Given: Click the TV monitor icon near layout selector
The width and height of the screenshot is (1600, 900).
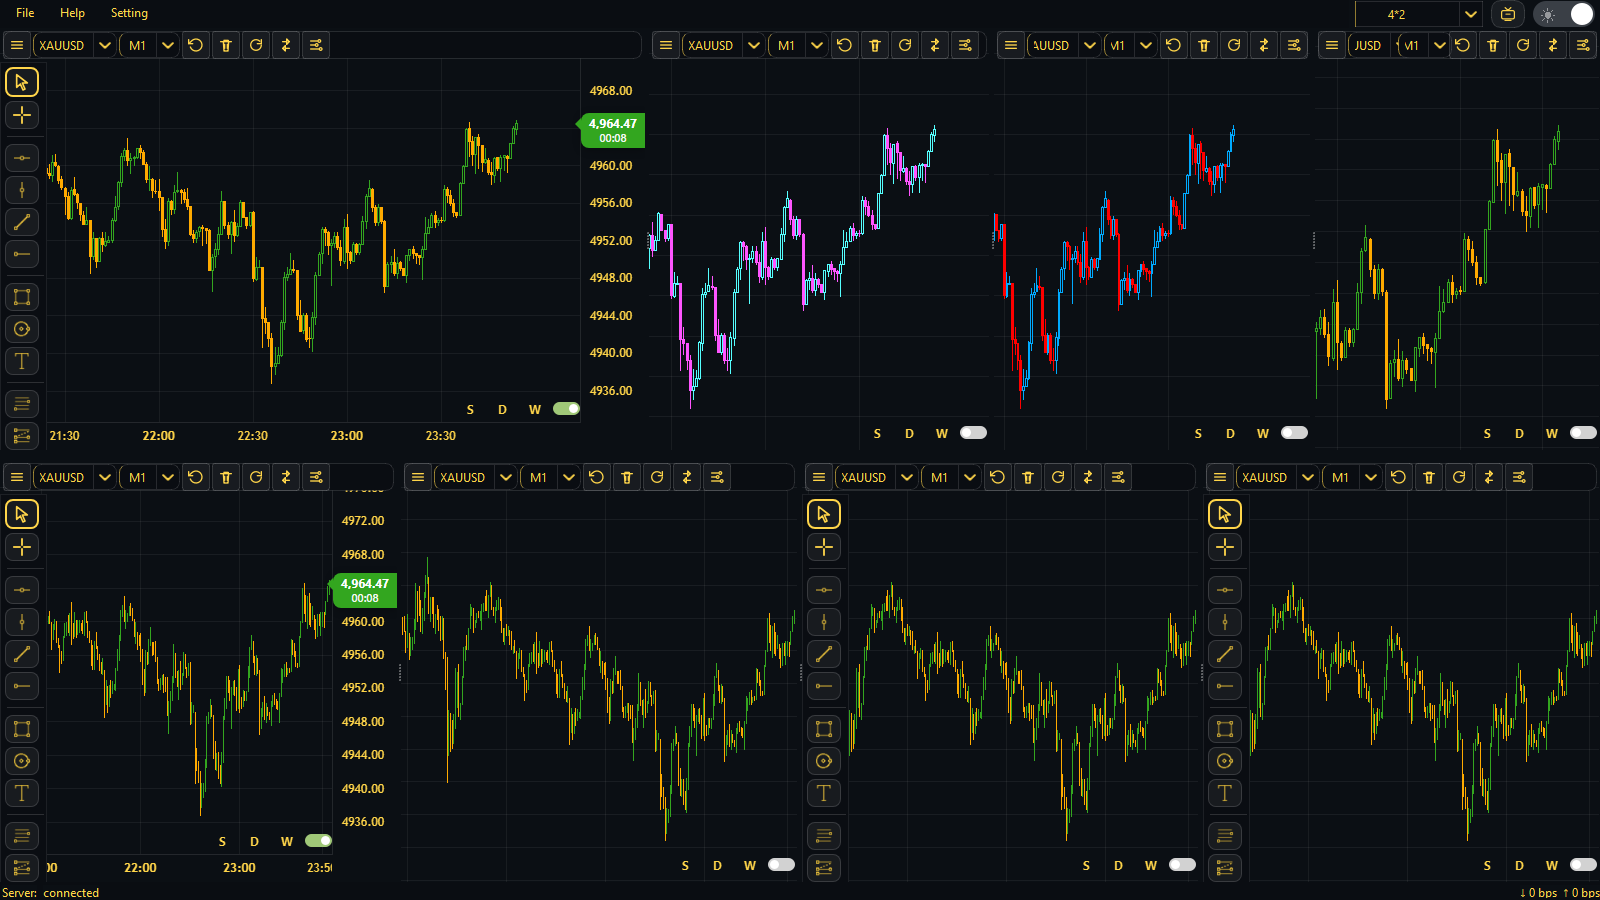Looking at the screenshot, I should pyautogui.click(x=1508, y=14).
